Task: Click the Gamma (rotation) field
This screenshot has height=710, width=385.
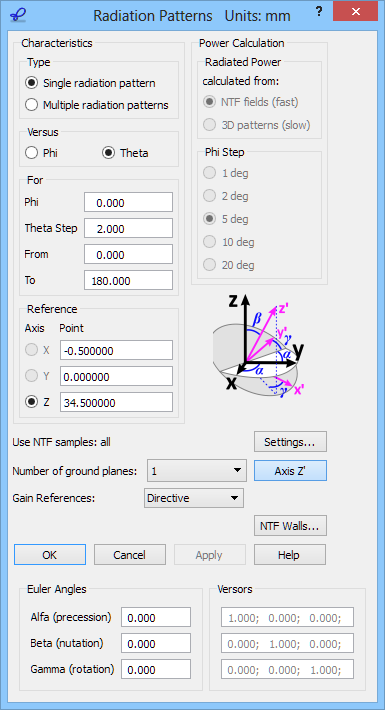Action: [156, 670]
